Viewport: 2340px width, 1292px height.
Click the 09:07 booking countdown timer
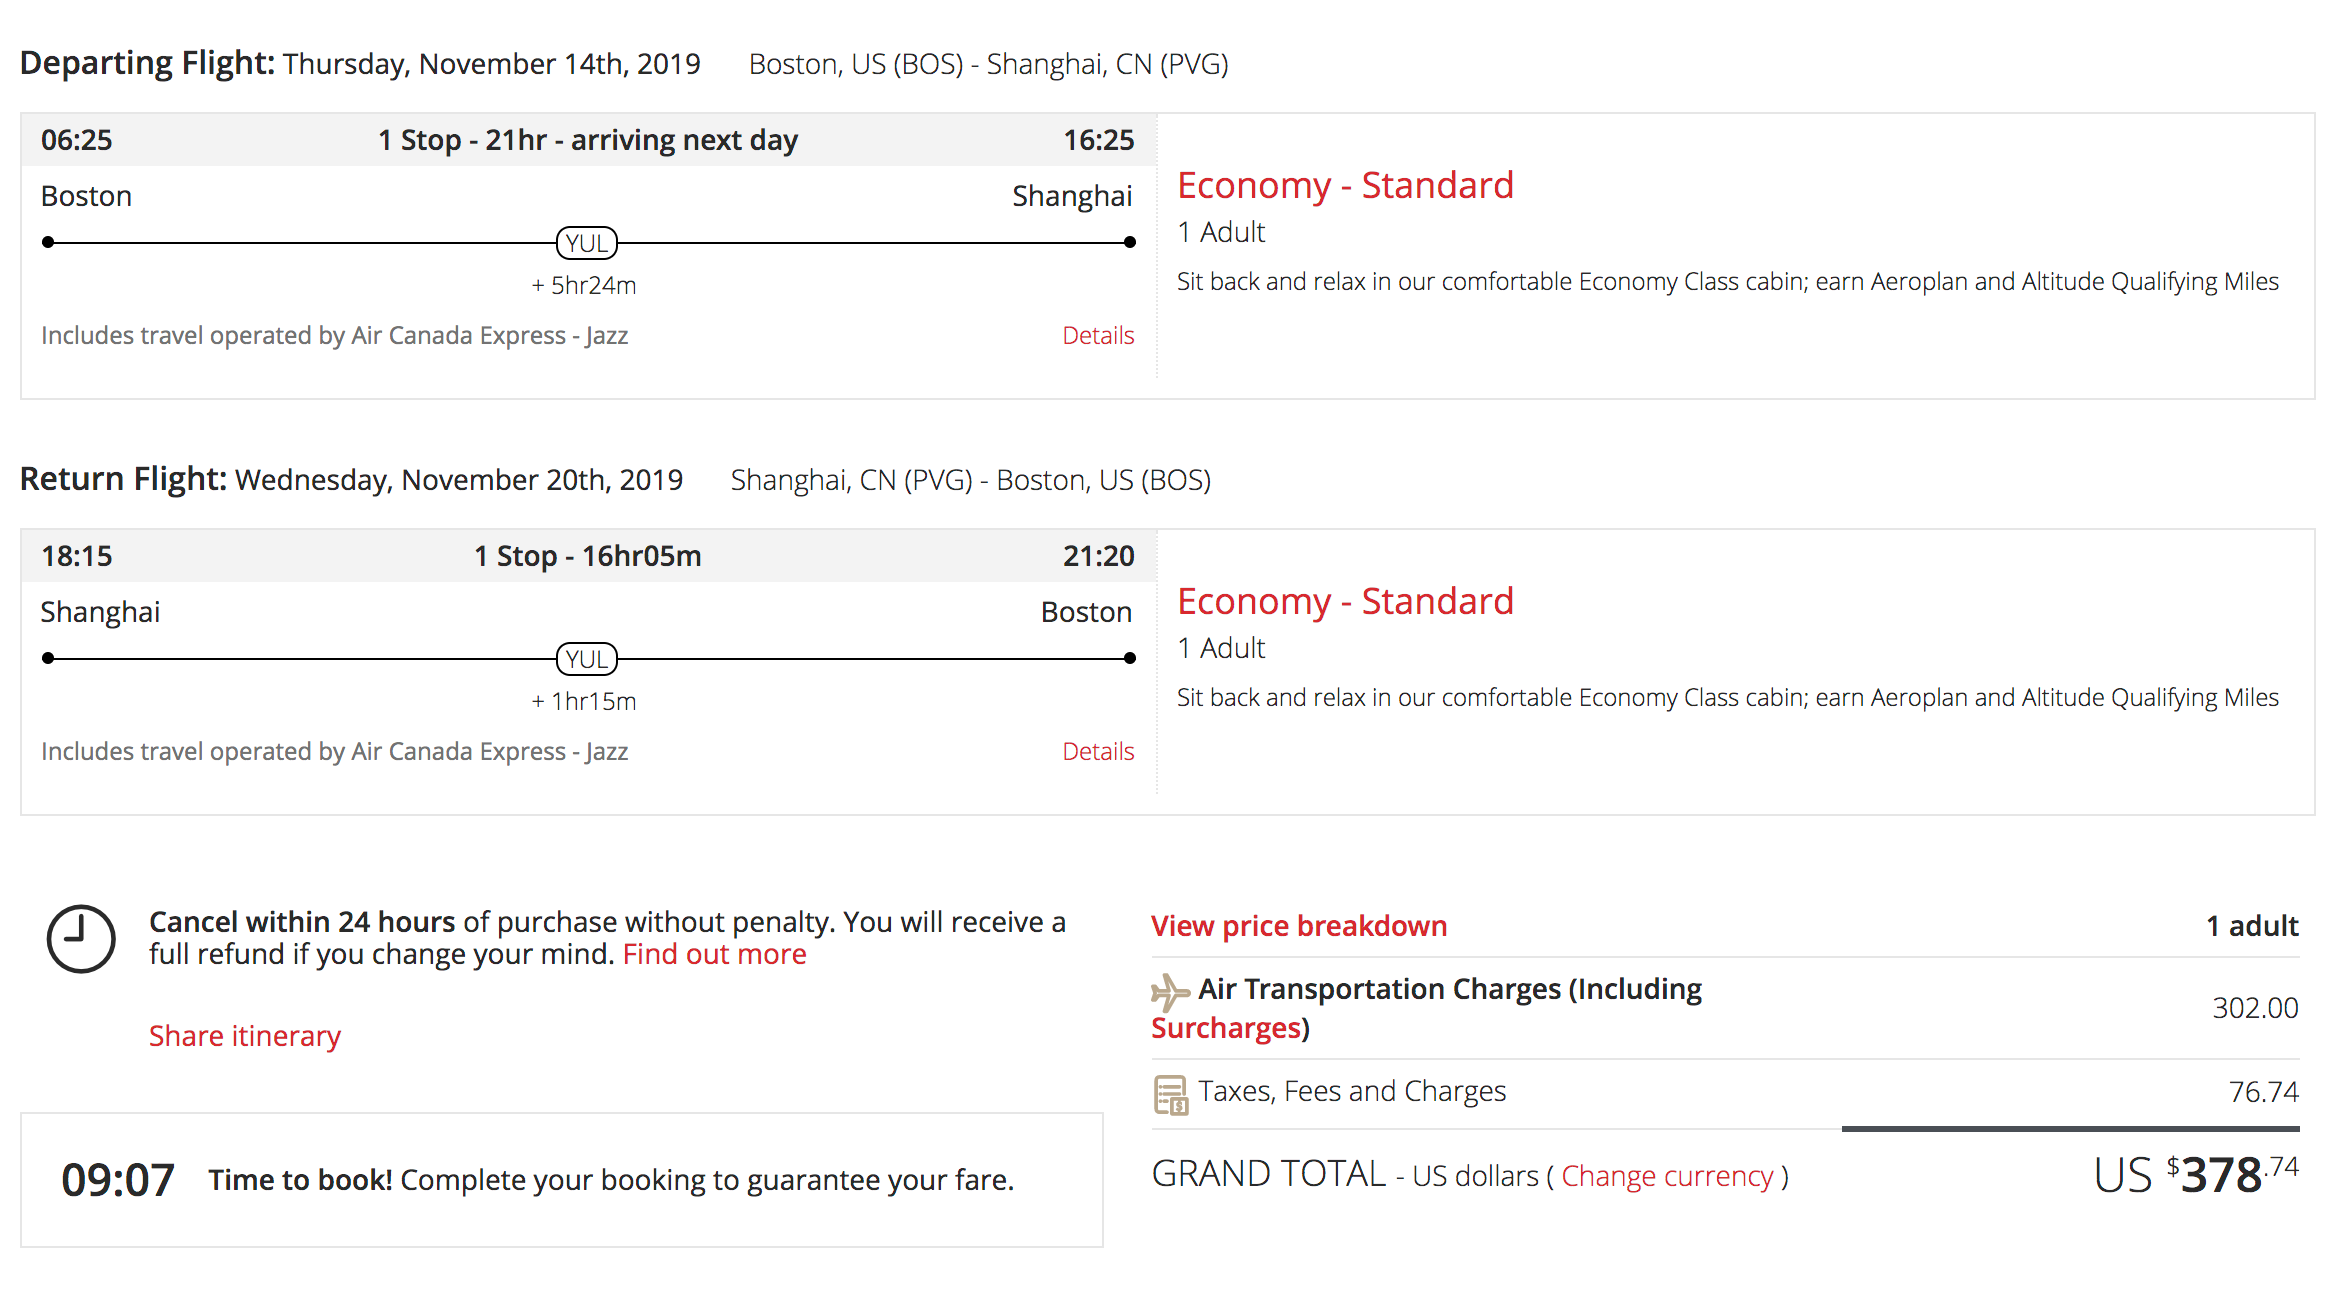click(118, 1180)
